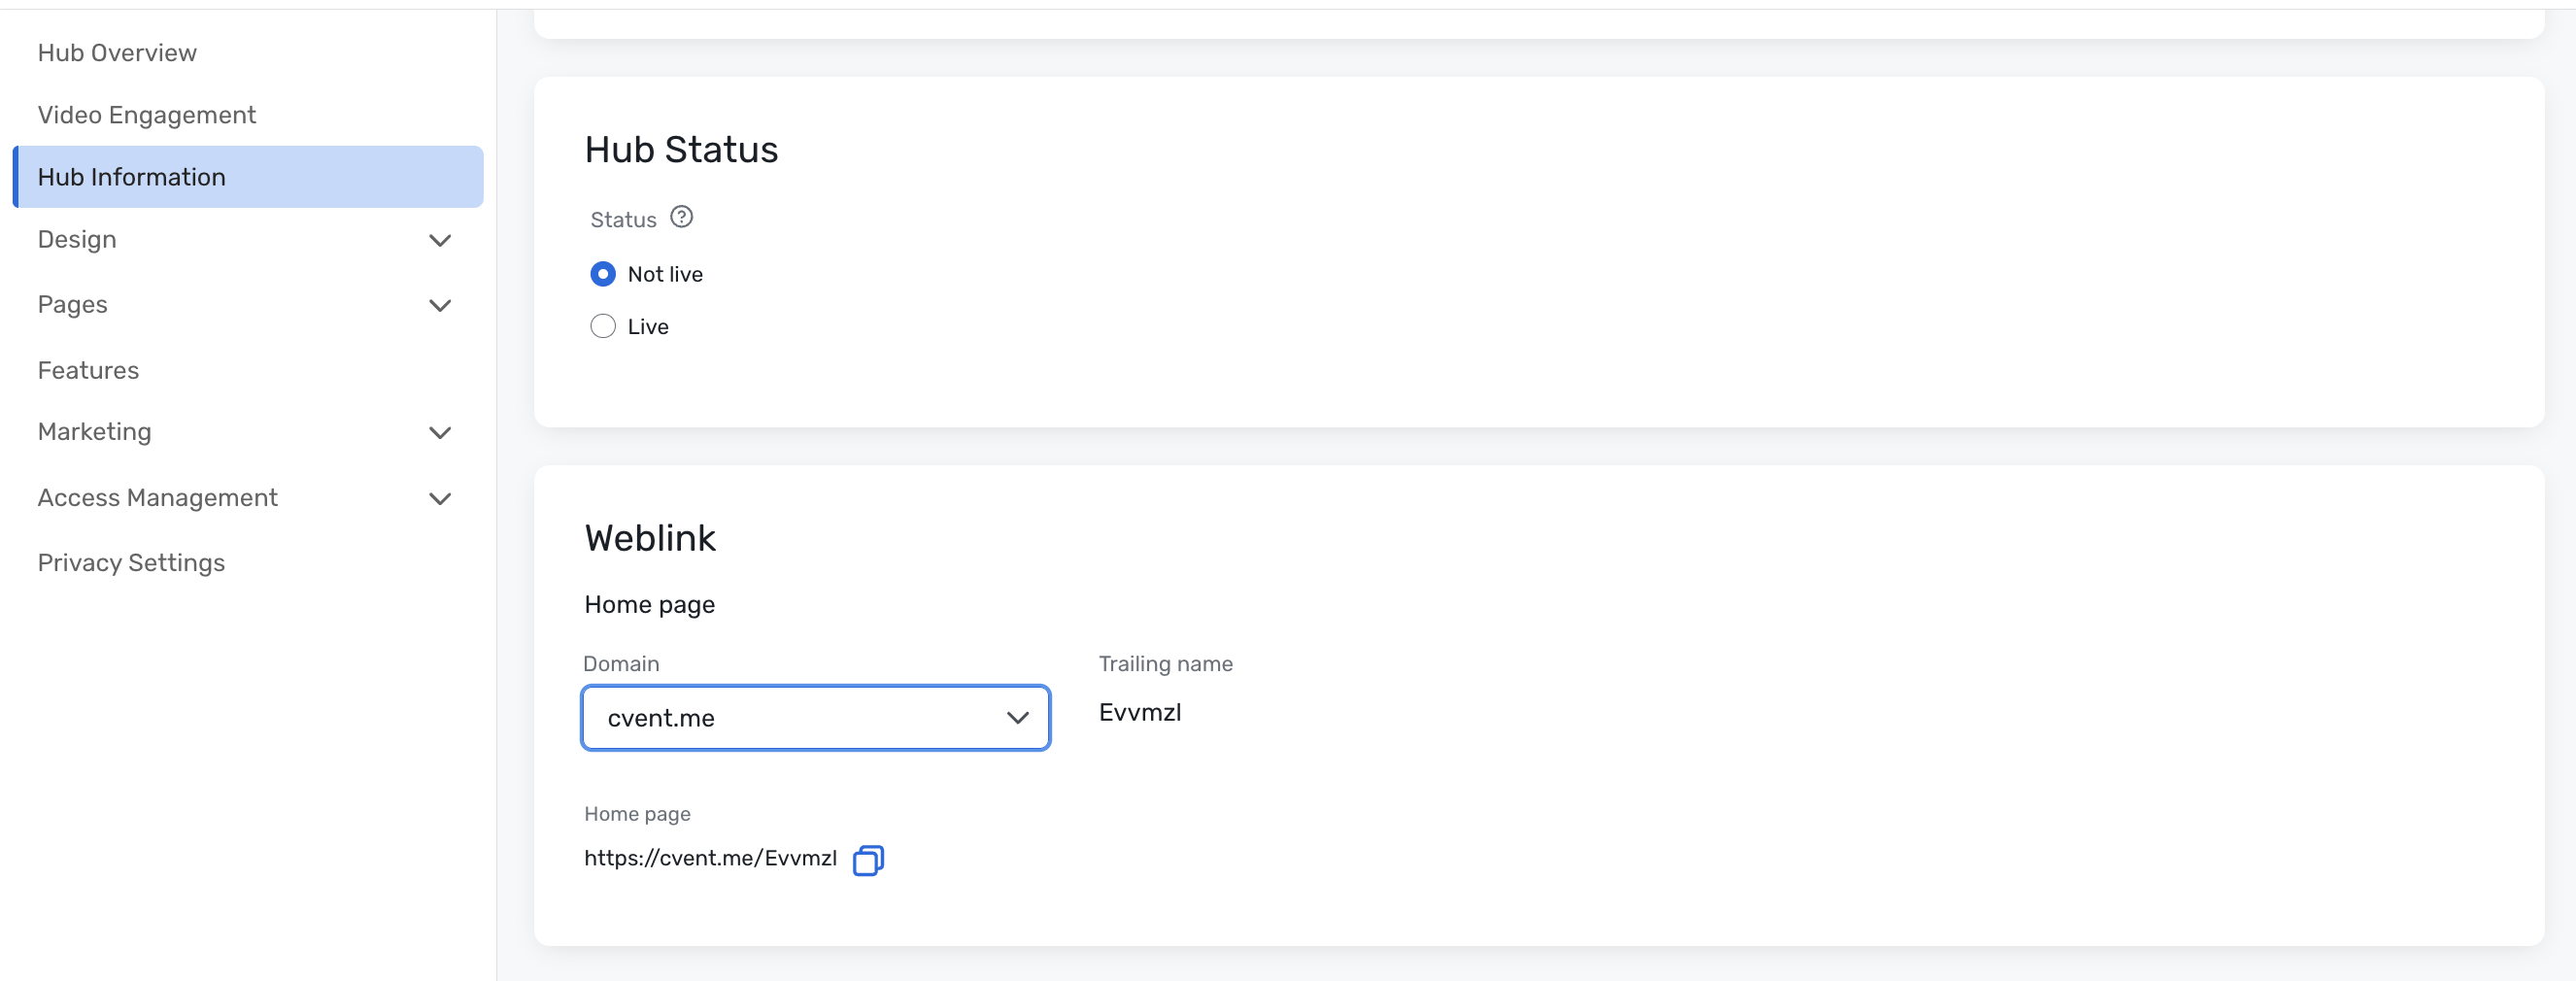2576x981 pixels.
Task: Click the Marketing menu label
Action: pyautogui.click(x=94, y=431)
